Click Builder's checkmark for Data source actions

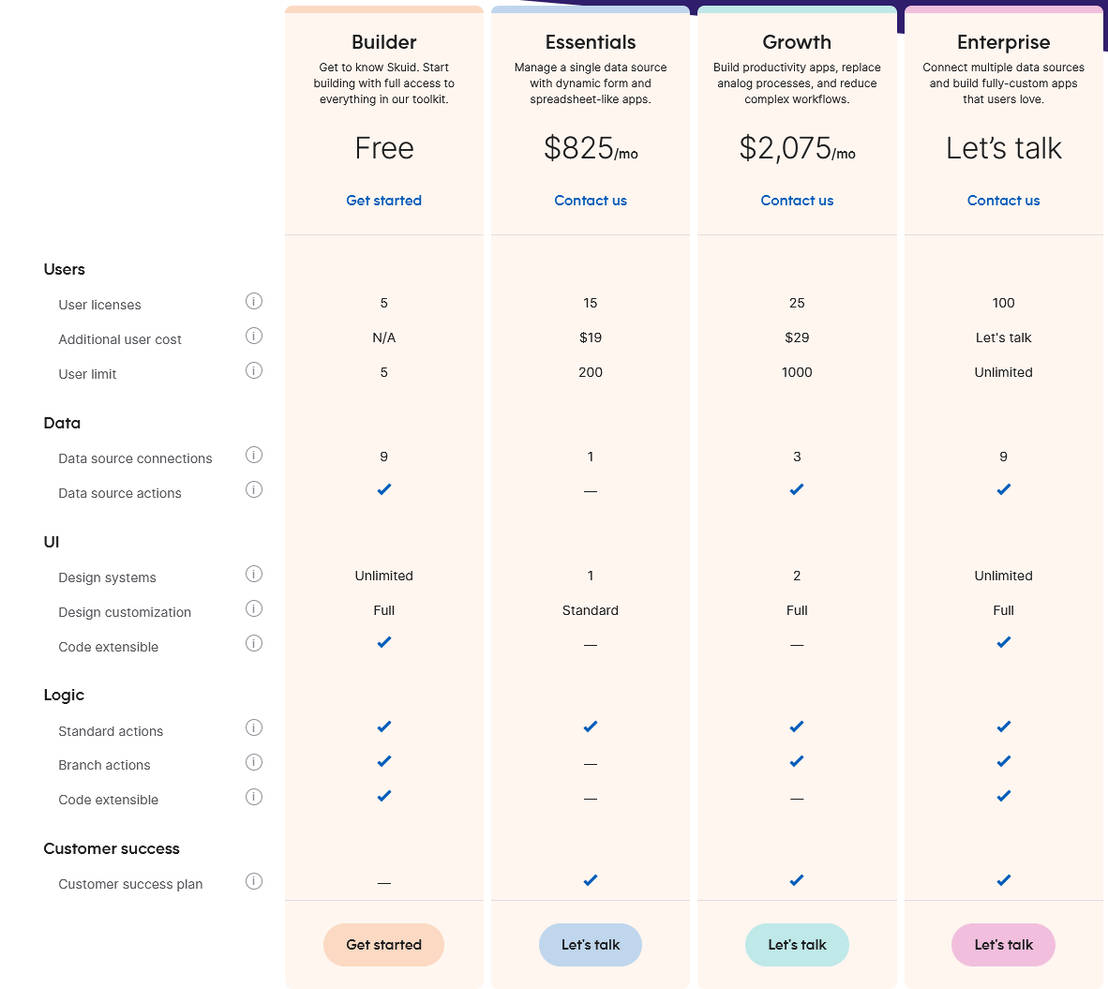coord(384,489)
